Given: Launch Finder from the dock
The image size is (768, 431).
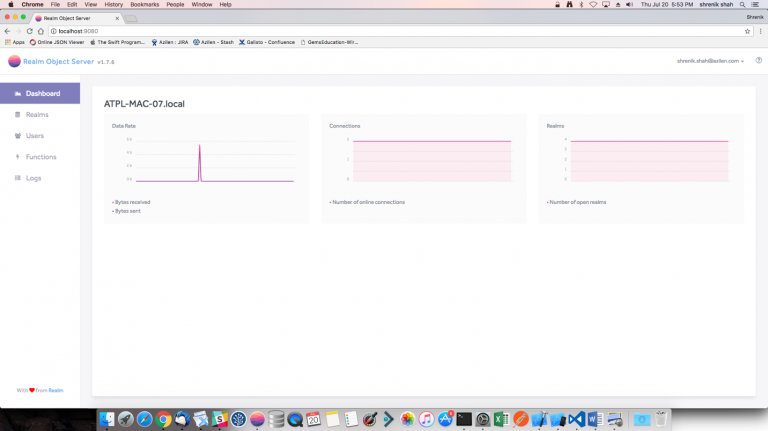Looking at the screenshot, I should click(106, 419).
